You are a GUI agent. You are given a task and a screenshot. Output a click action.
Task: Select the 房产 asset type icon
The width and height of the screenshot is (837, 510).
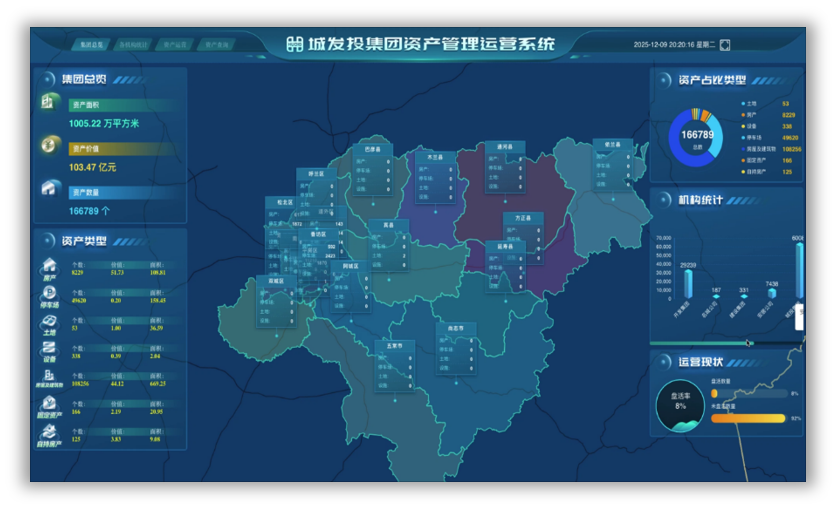[49, 268]
